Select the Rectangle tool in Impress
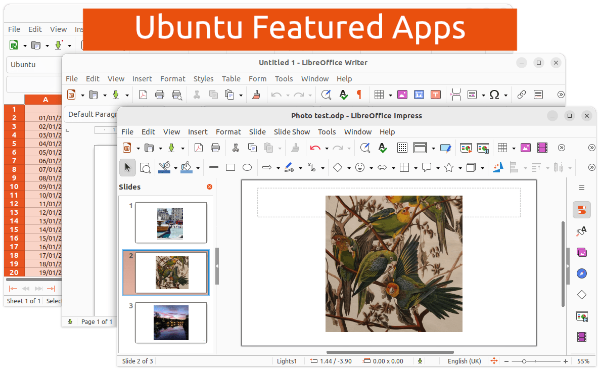 pyautogui.click(x=230, y=168)
